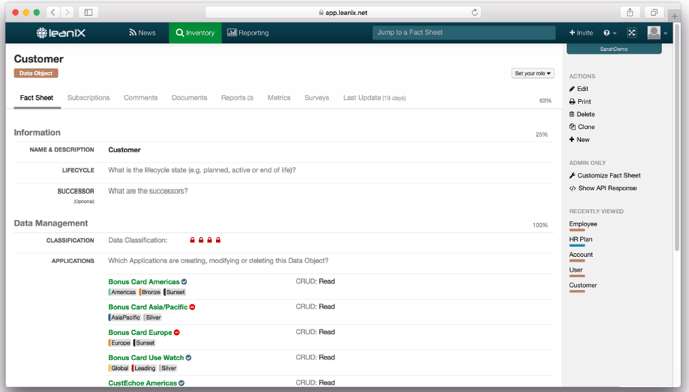Click Clone in the Actions panel

click(582, 127)
